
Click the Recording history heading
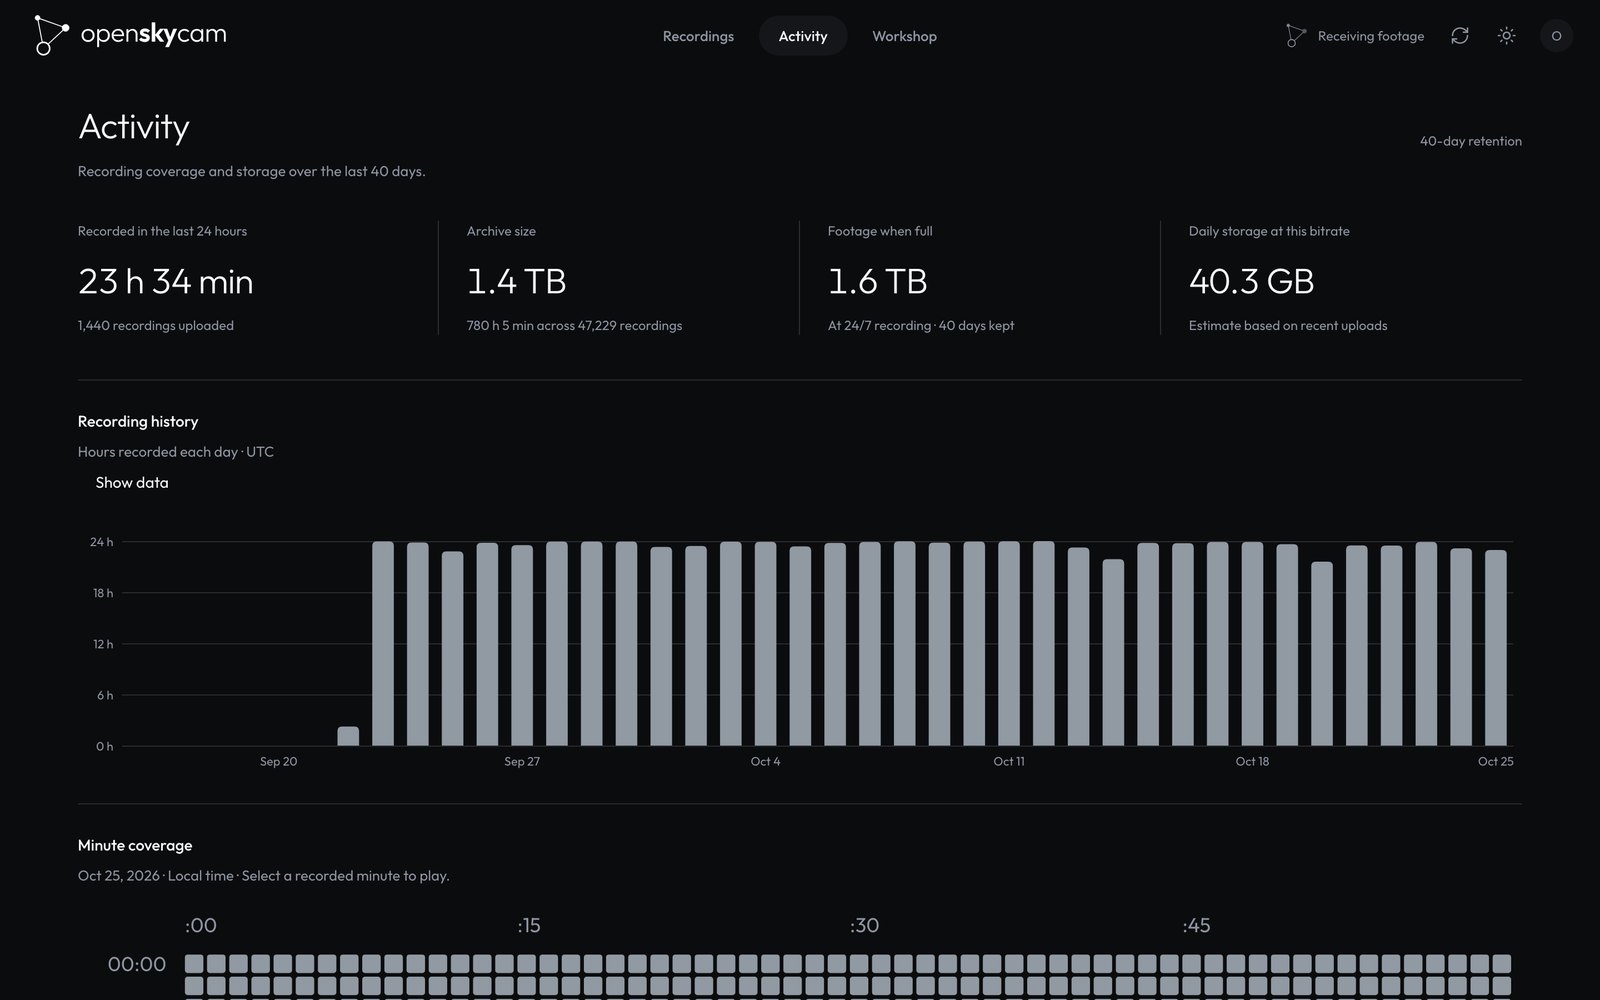pos(138,421)
